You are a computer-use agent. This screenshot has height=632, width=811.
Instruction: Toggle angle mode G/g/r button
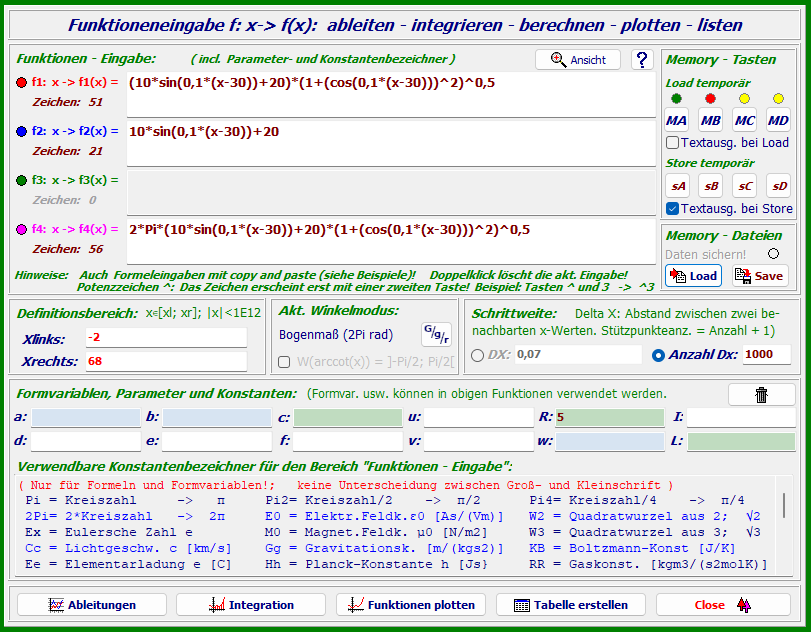click(x=436, y=334)
